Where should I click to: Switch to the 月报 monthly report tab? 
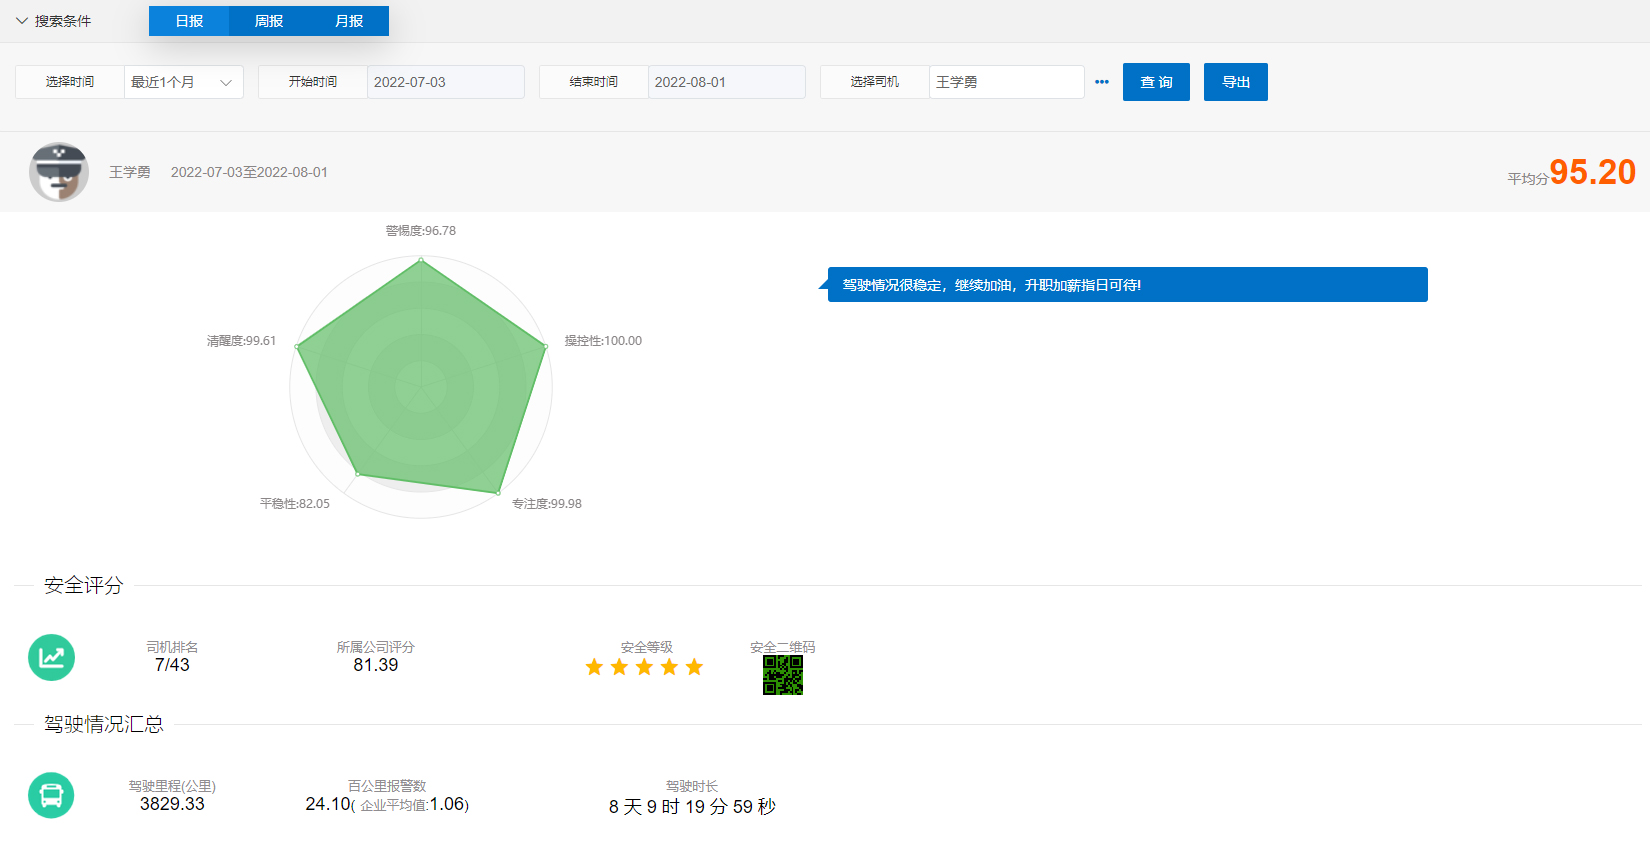pyautogui.click(x=349, y=21)
